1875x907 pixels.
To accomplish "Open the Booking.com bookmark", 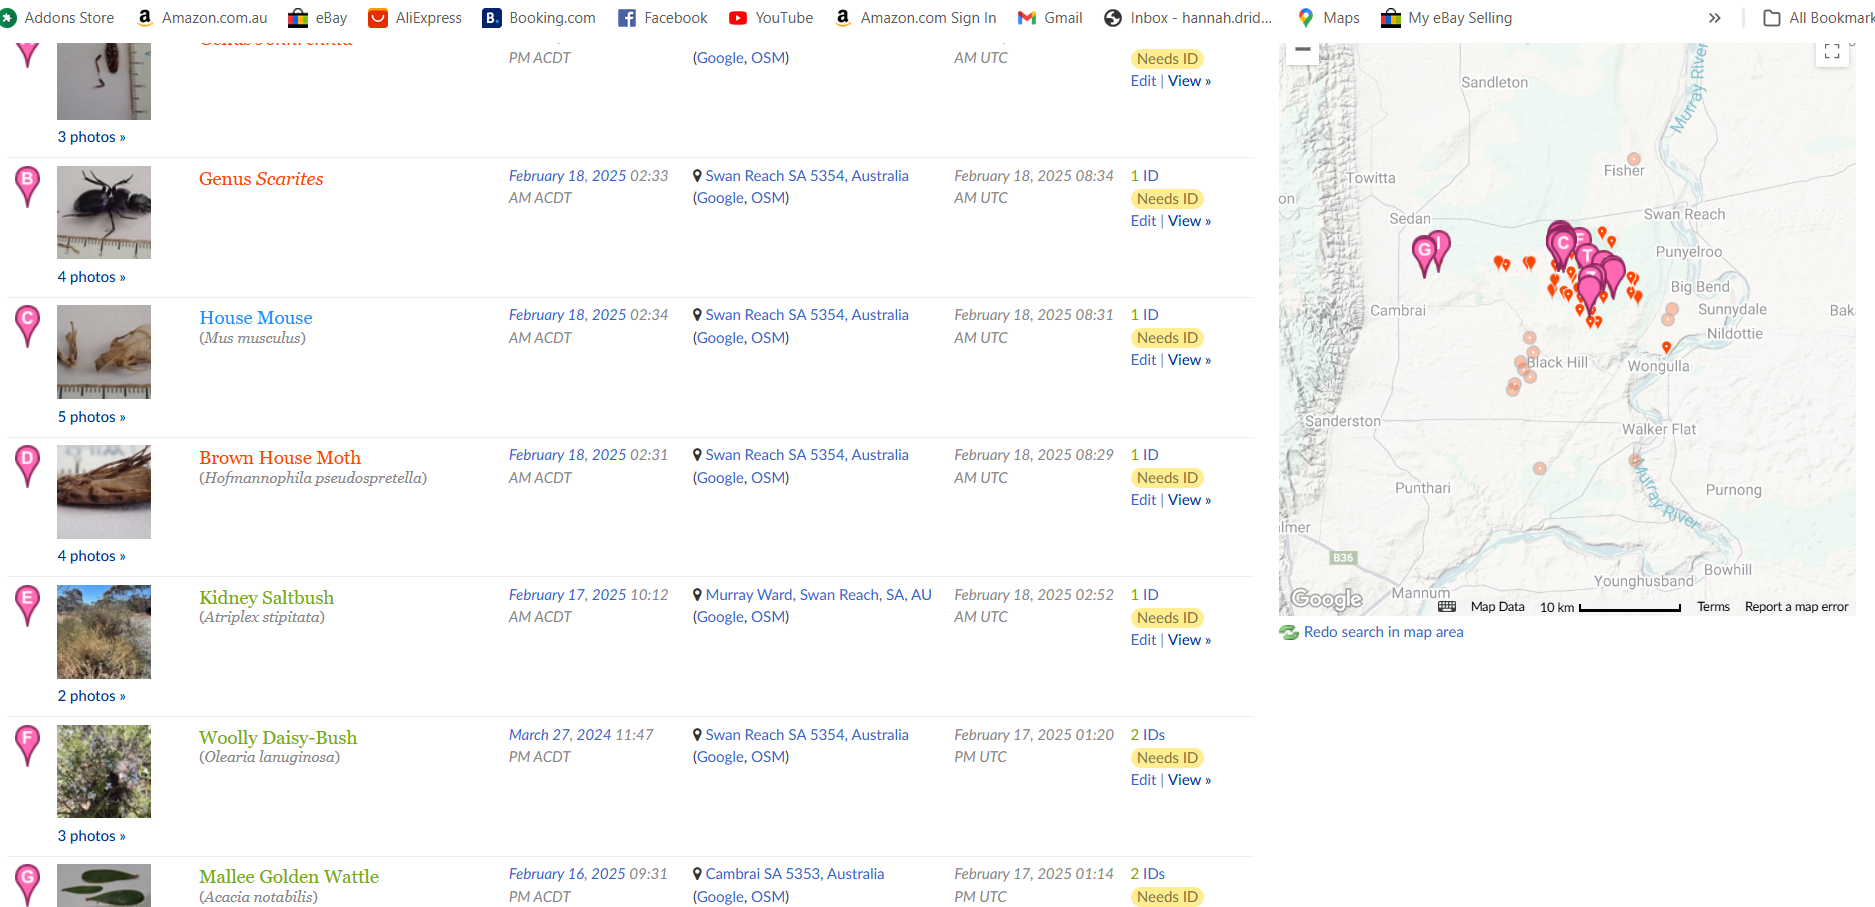I will tap(539, 18).
